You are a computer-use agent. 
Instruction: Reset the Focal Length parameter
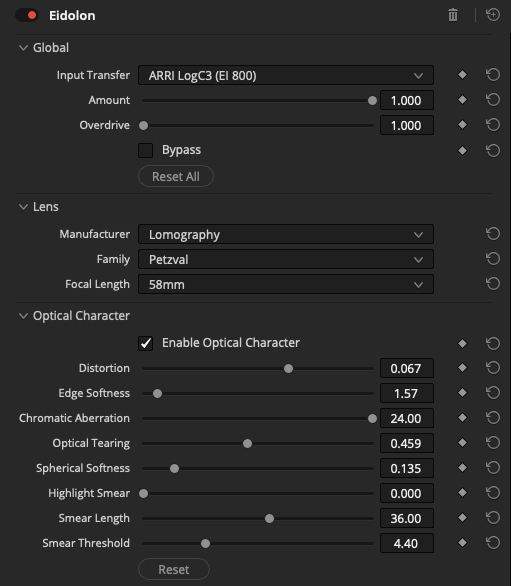point(493,284)
